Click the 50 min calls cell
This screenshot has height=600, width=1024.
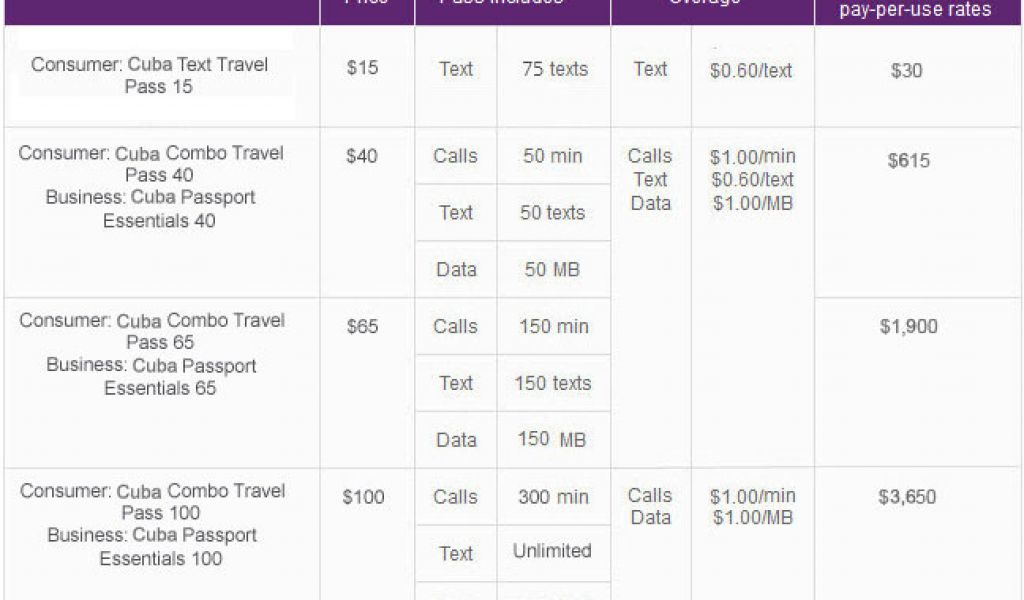coord(552,156)
